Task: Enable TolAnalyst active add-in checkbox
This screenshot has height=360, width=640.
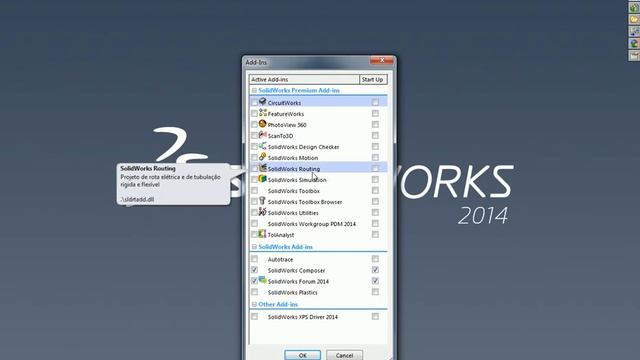Action: click(254, 235)
